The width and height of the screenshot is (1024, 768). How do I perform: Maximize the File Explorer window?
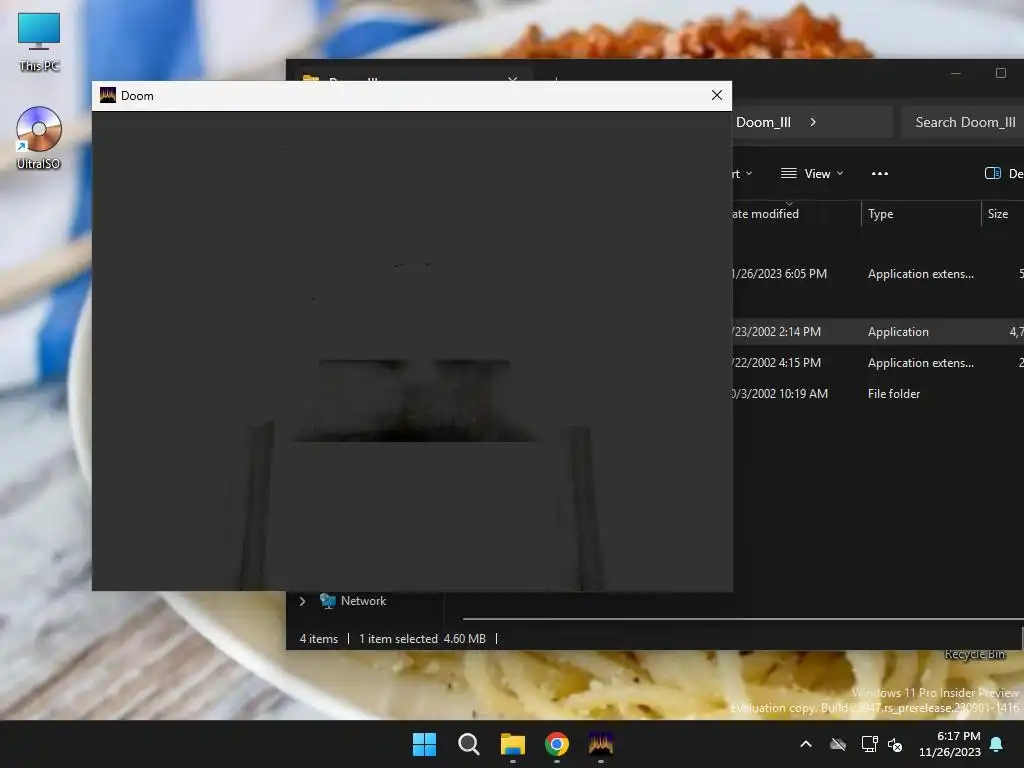(1000, 73)
